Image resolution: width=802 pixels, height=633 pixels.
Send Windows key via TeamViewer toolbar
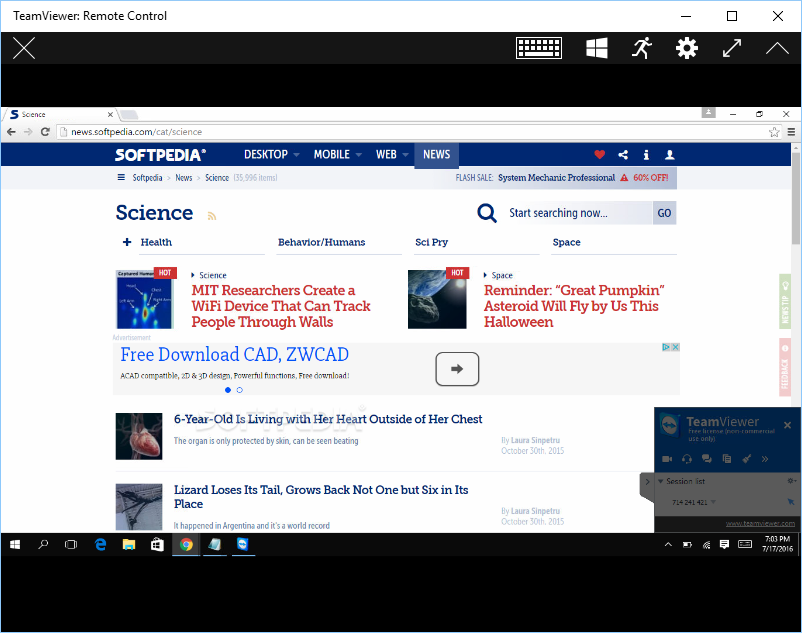[x=596, y=48]
